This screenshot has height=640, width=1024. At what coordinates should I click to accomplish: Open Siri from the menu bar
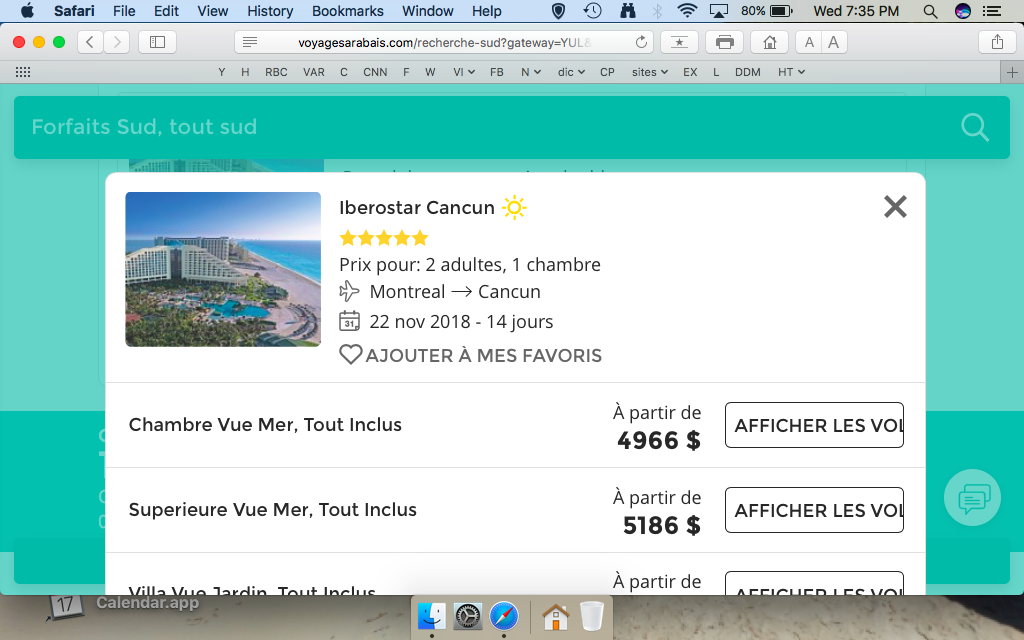pos(962,10)
